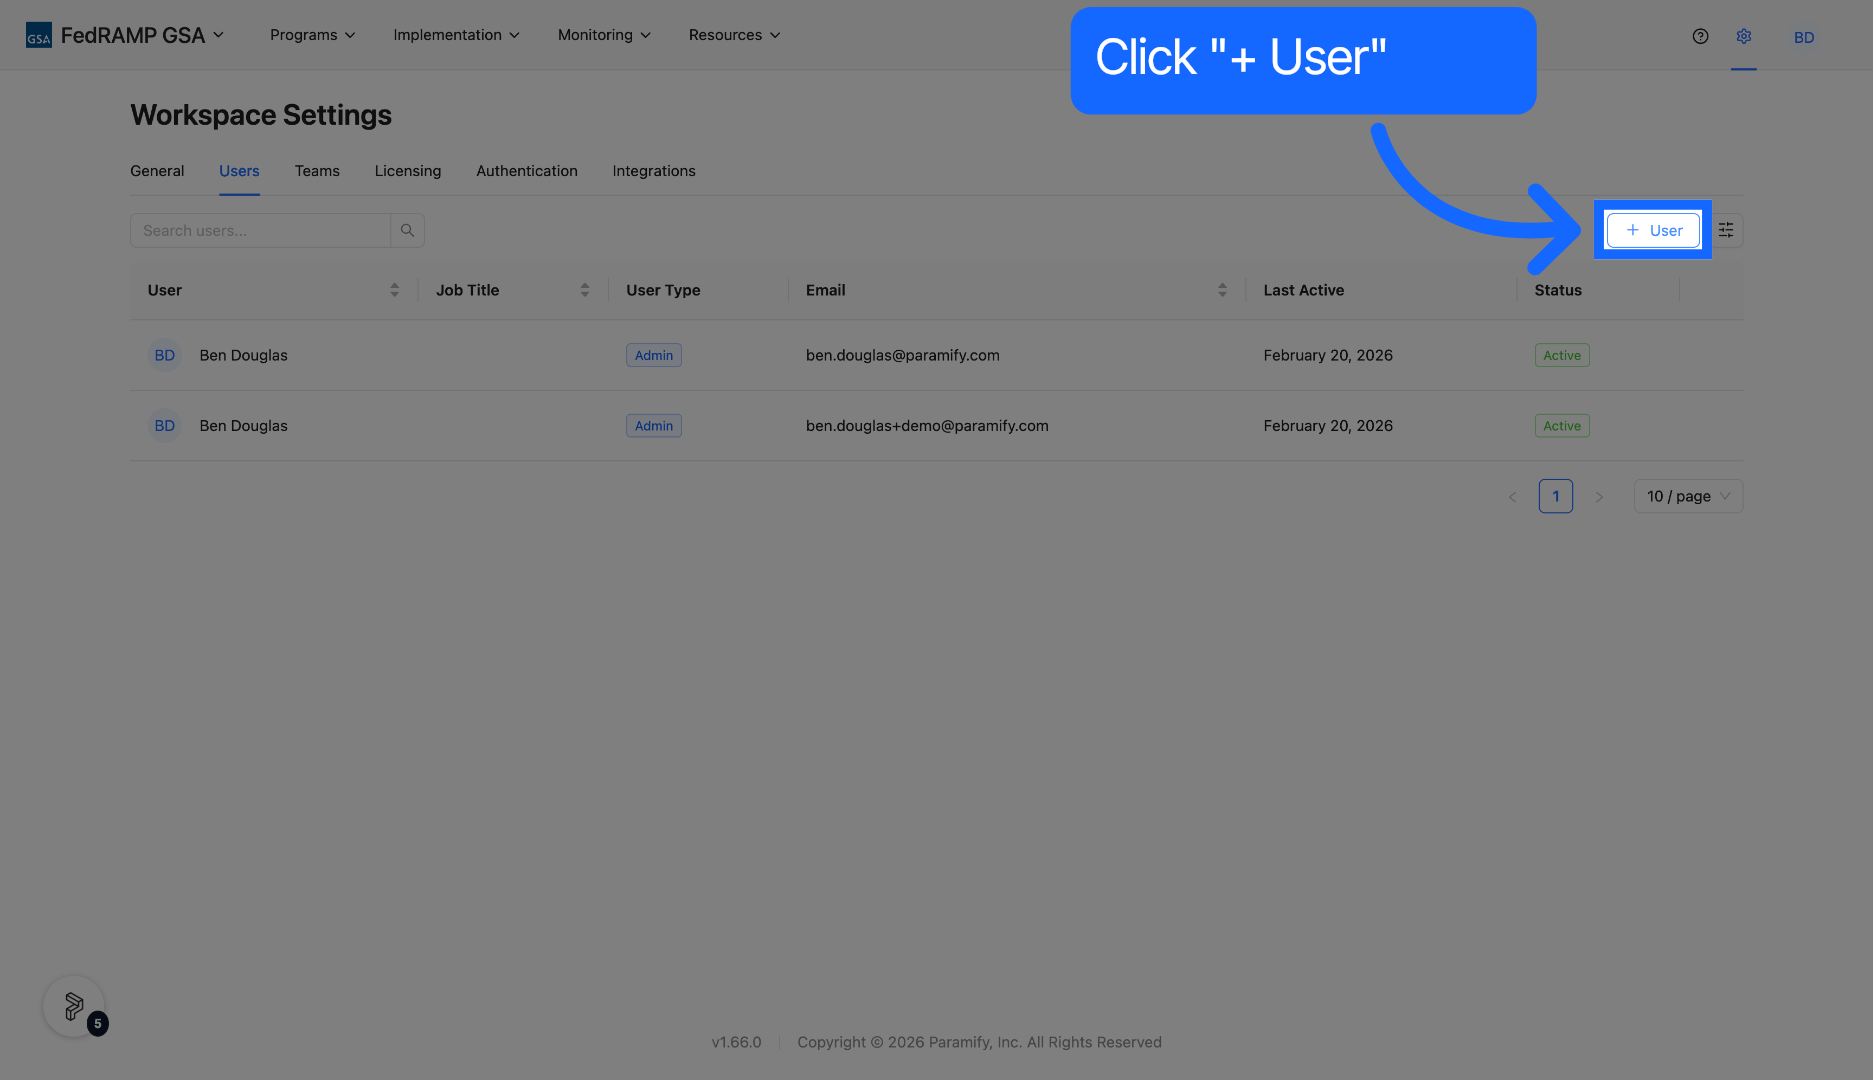This screenshot has height=1080, width=1873.
Task: Click the v1.66.0 version text
Action: tap(736, 1042)
